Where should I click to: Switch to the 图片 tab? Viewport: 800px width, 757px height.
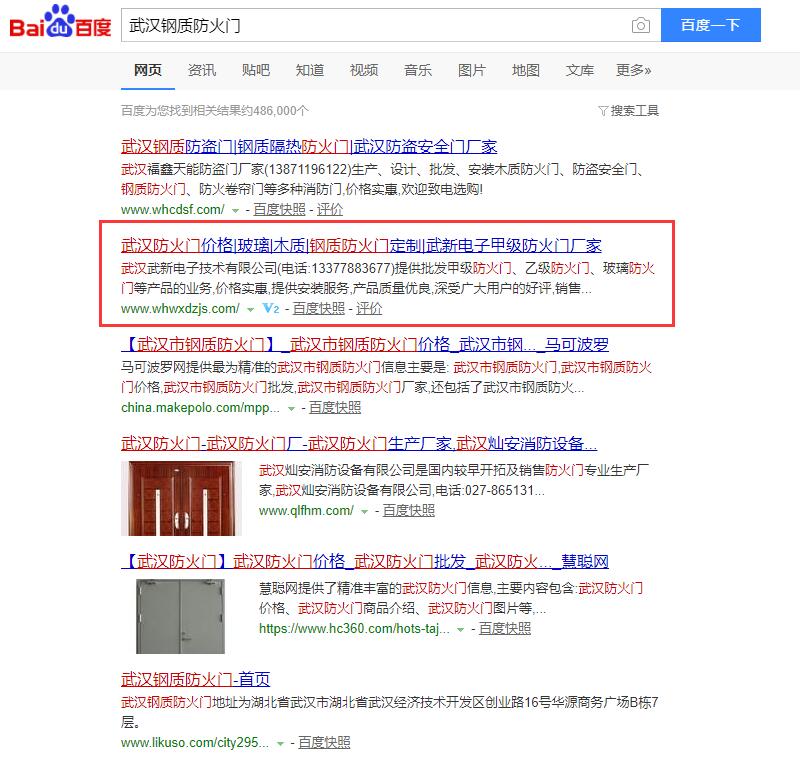click(472, 71)
